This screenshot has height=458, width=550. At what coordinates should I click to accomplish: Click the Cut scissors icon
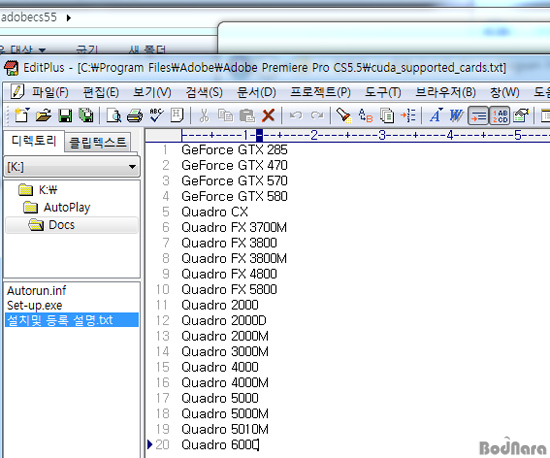click(204, 115)
